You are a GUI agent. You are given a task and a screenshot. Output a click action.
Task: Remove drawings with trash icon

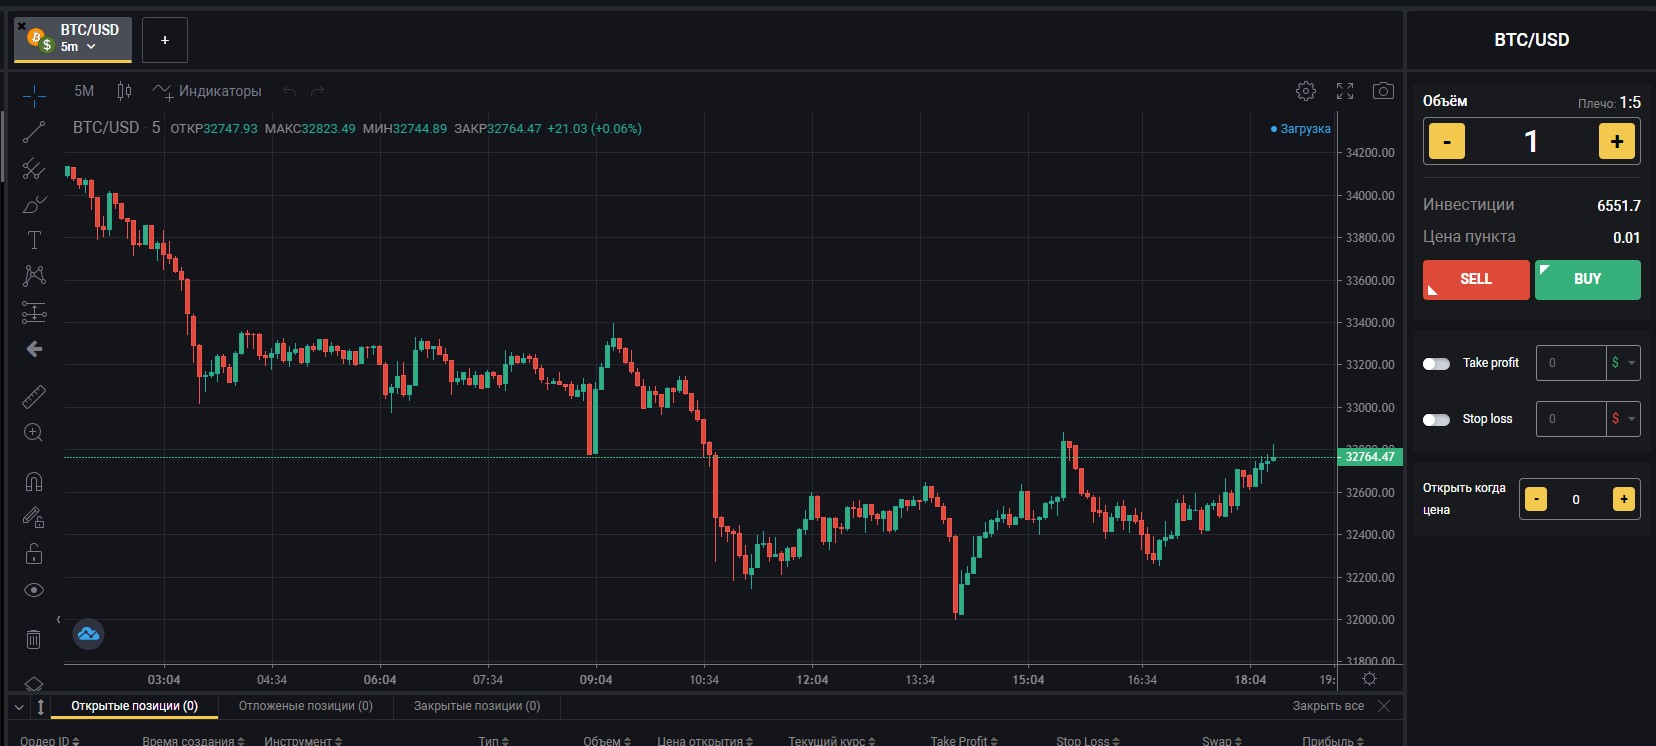click(34, 639)
